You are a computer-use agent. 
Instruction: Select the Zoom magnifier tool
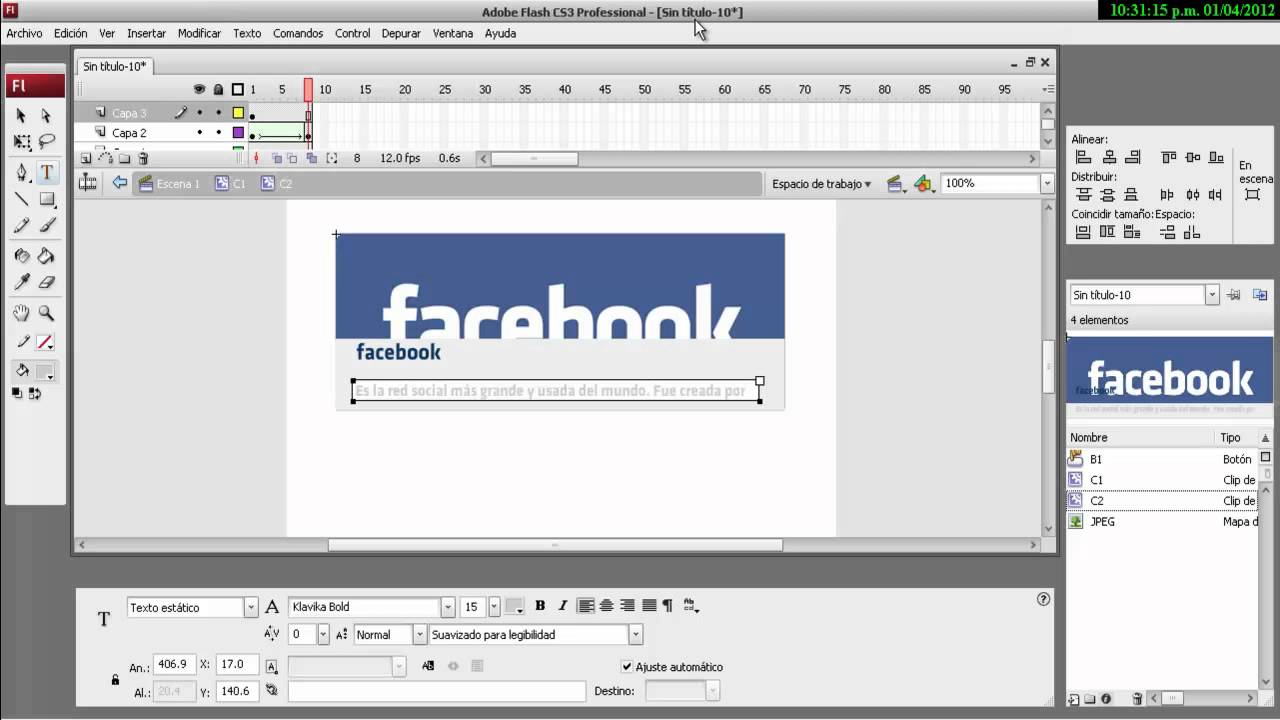(46, 313)
